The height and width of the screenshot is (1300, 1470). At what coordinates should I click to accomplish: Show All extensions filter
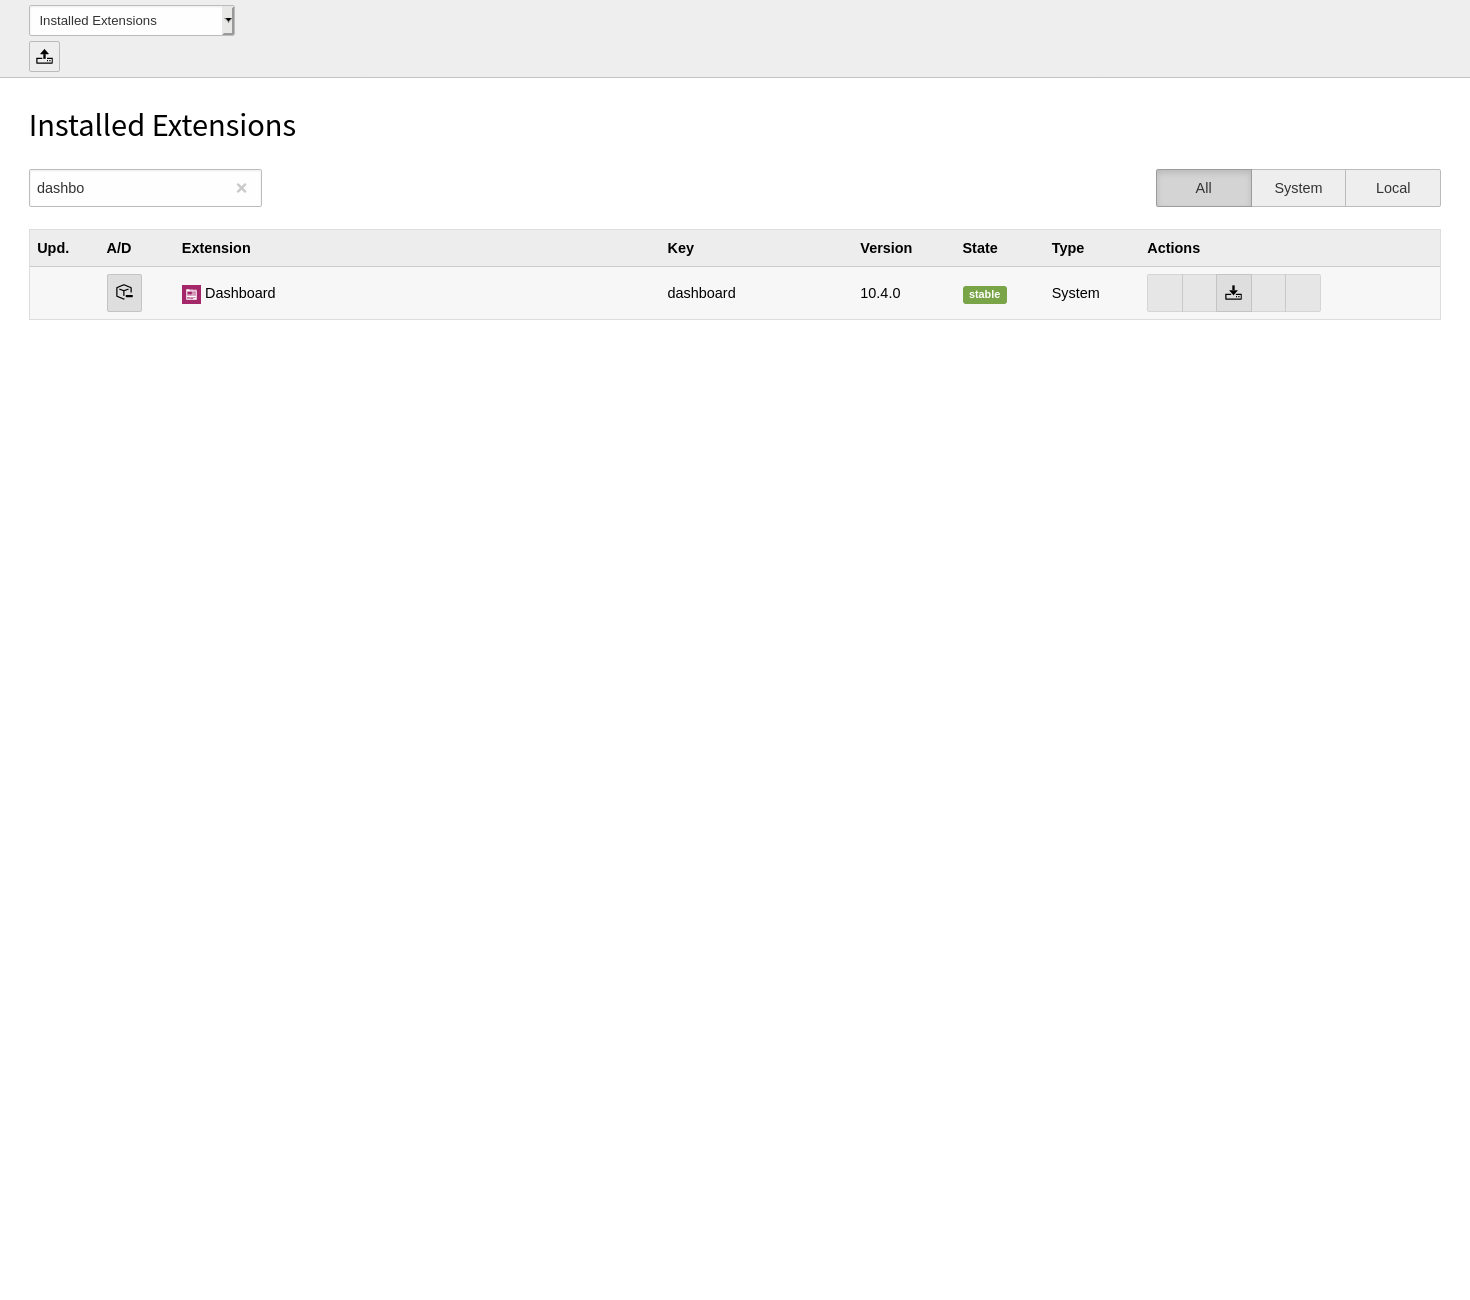(x=1203, y=188)
